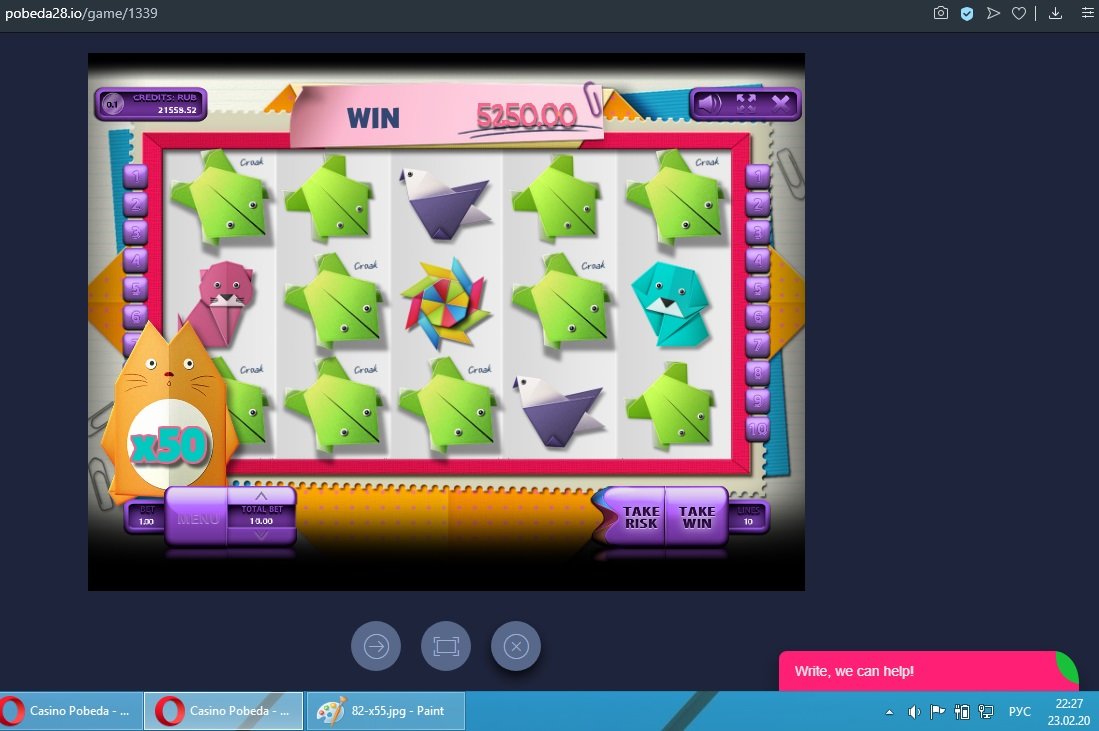Screen dimensions: 1099x731
Task: Take a browser snapshot with the camera icon
Action: click(940, 13)
